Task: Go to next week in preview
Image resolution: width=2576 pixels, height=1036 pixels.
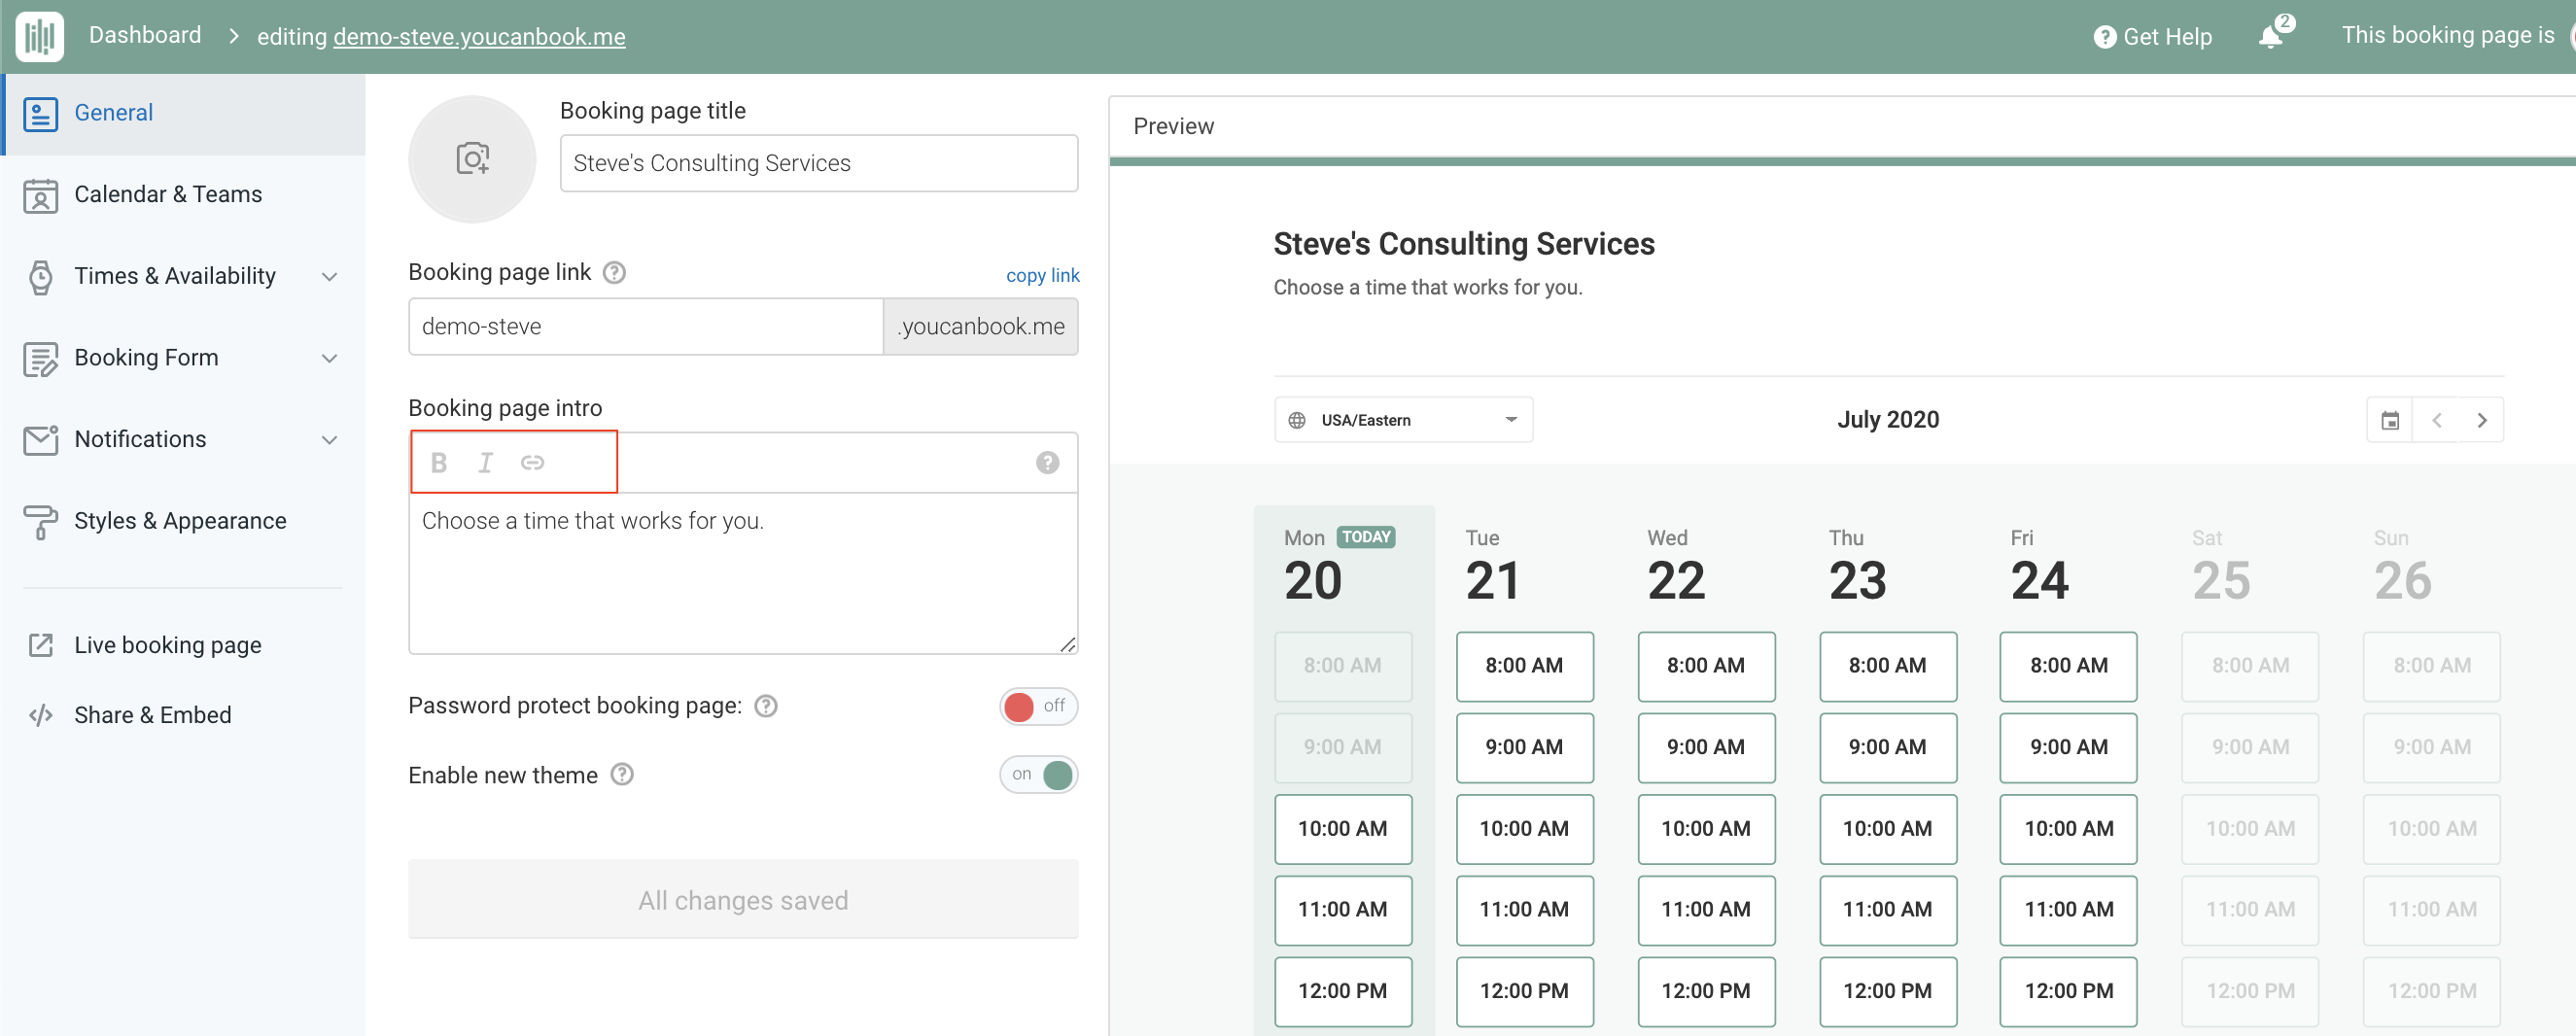Action: point(2481,420)
